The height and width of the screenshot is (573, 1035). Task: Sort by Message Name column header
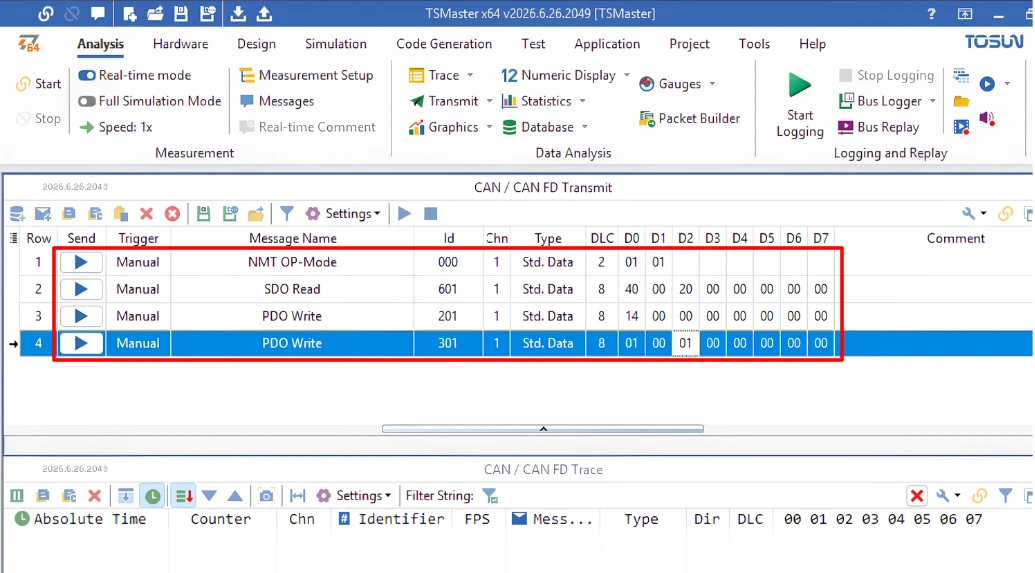(x=292, y=238)
